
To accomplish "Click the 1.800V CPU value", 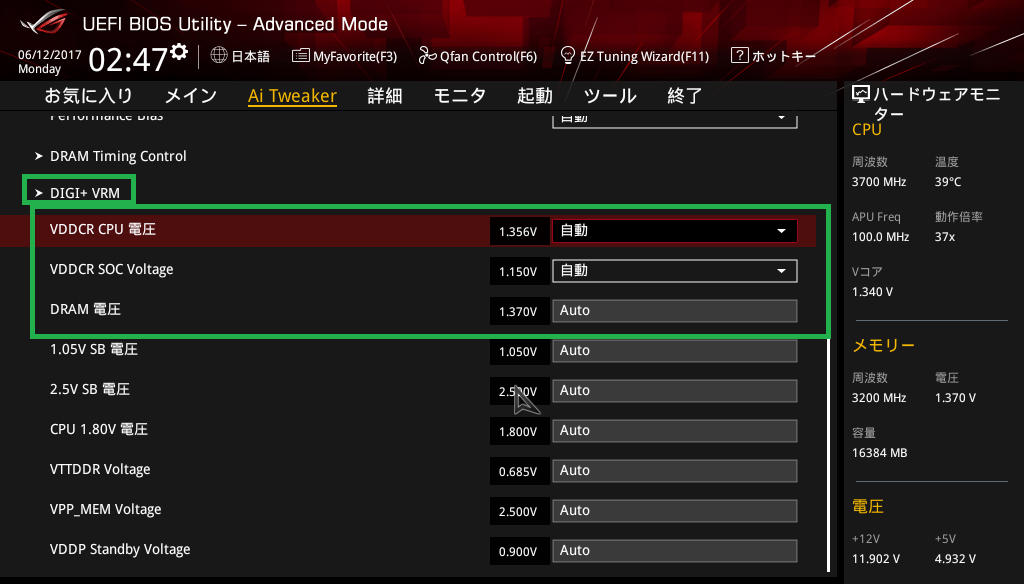I will [x=519, y=432].
